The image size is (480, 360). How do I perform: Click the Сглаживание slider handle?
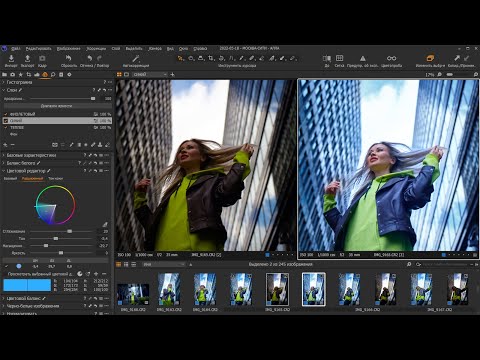coord(70,231)
